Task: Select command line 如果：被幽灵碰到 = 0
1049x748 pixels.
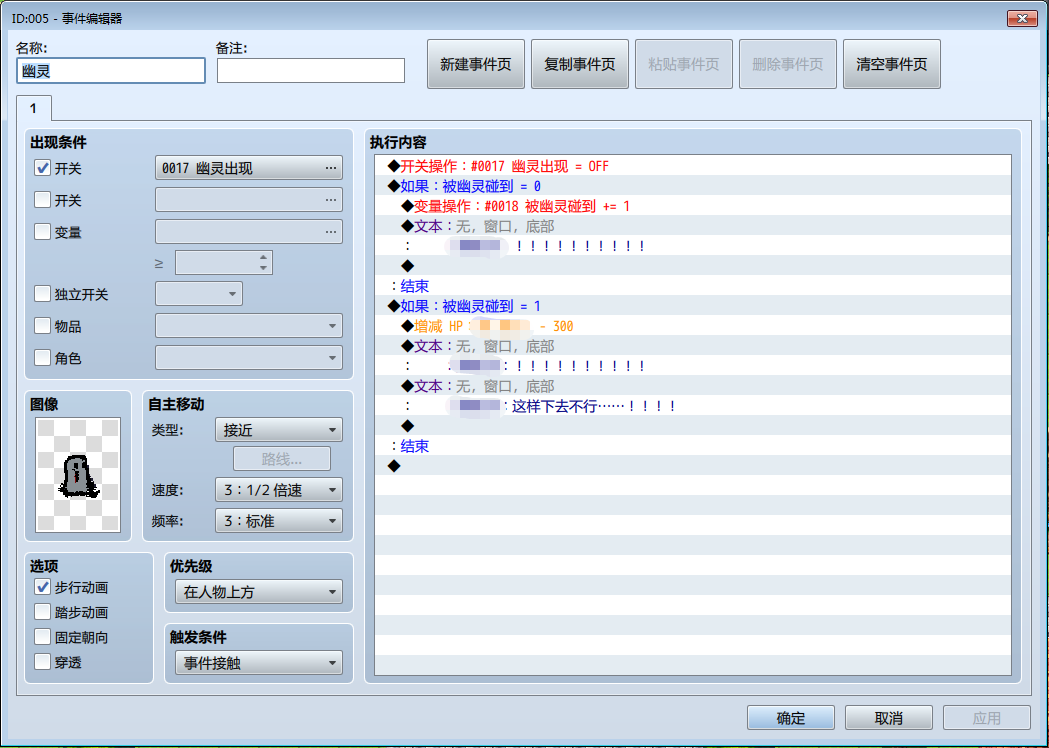Action: pos(693,186)
